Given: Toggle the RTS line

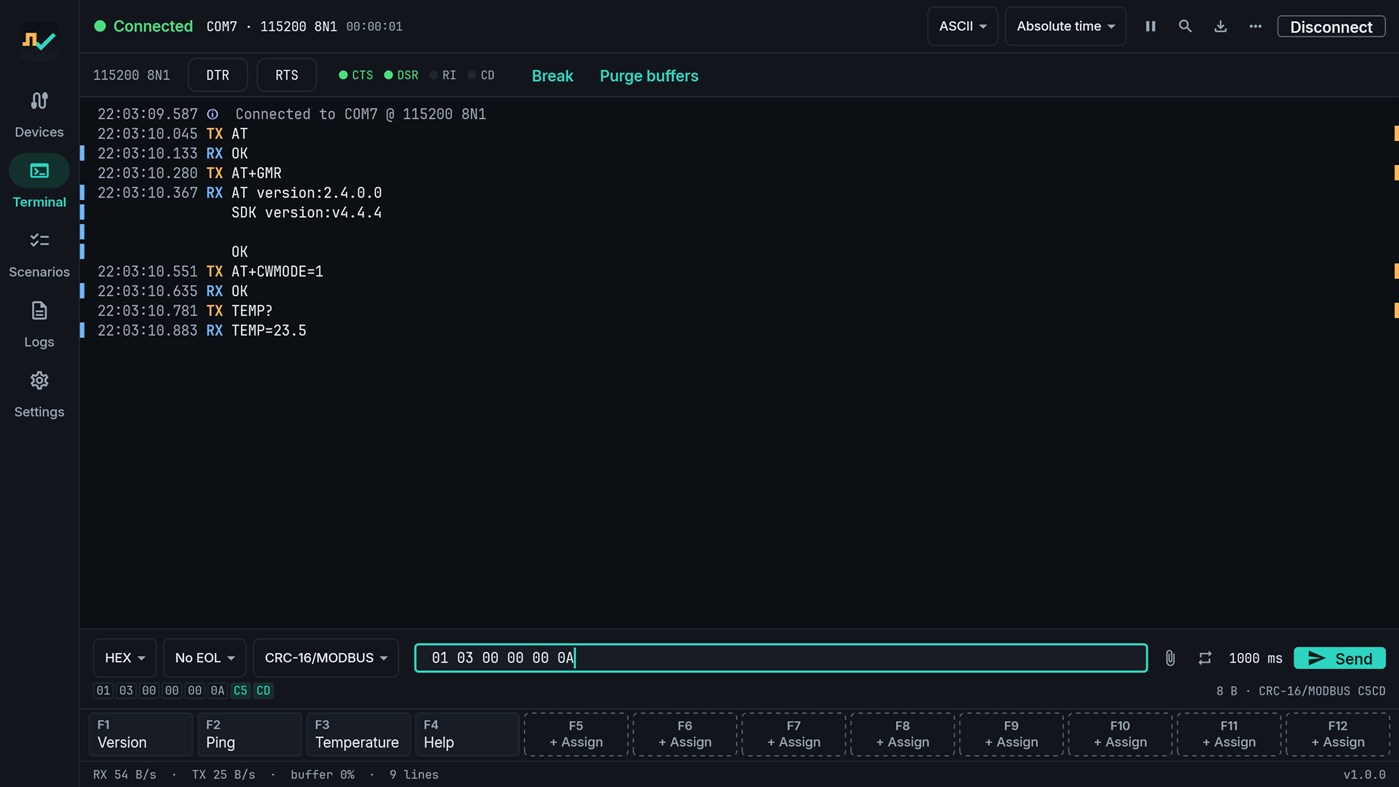Looking at the screenshot, I should click(x=286, y=75).
